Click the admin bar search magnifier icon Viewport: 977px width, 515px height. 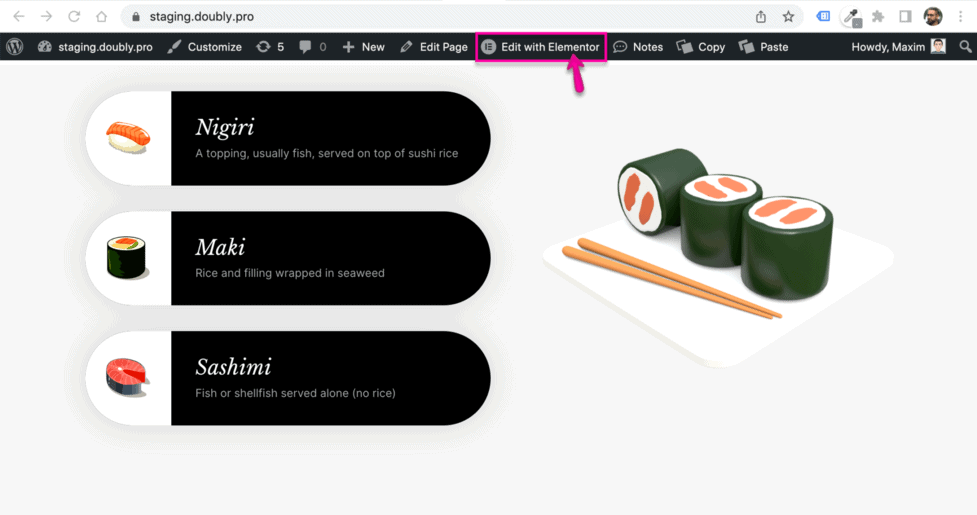965,47
